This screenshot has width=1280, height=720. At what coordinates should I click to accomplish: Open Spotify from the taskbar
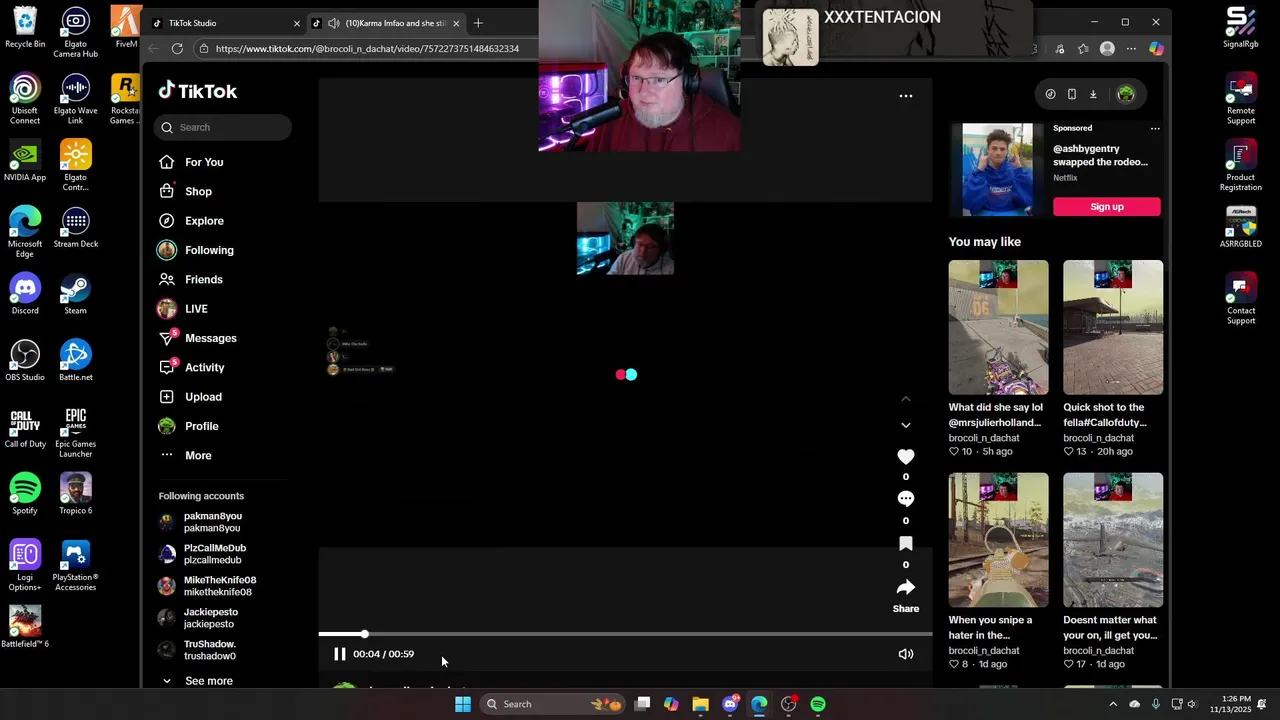click(x=818, y=704)
